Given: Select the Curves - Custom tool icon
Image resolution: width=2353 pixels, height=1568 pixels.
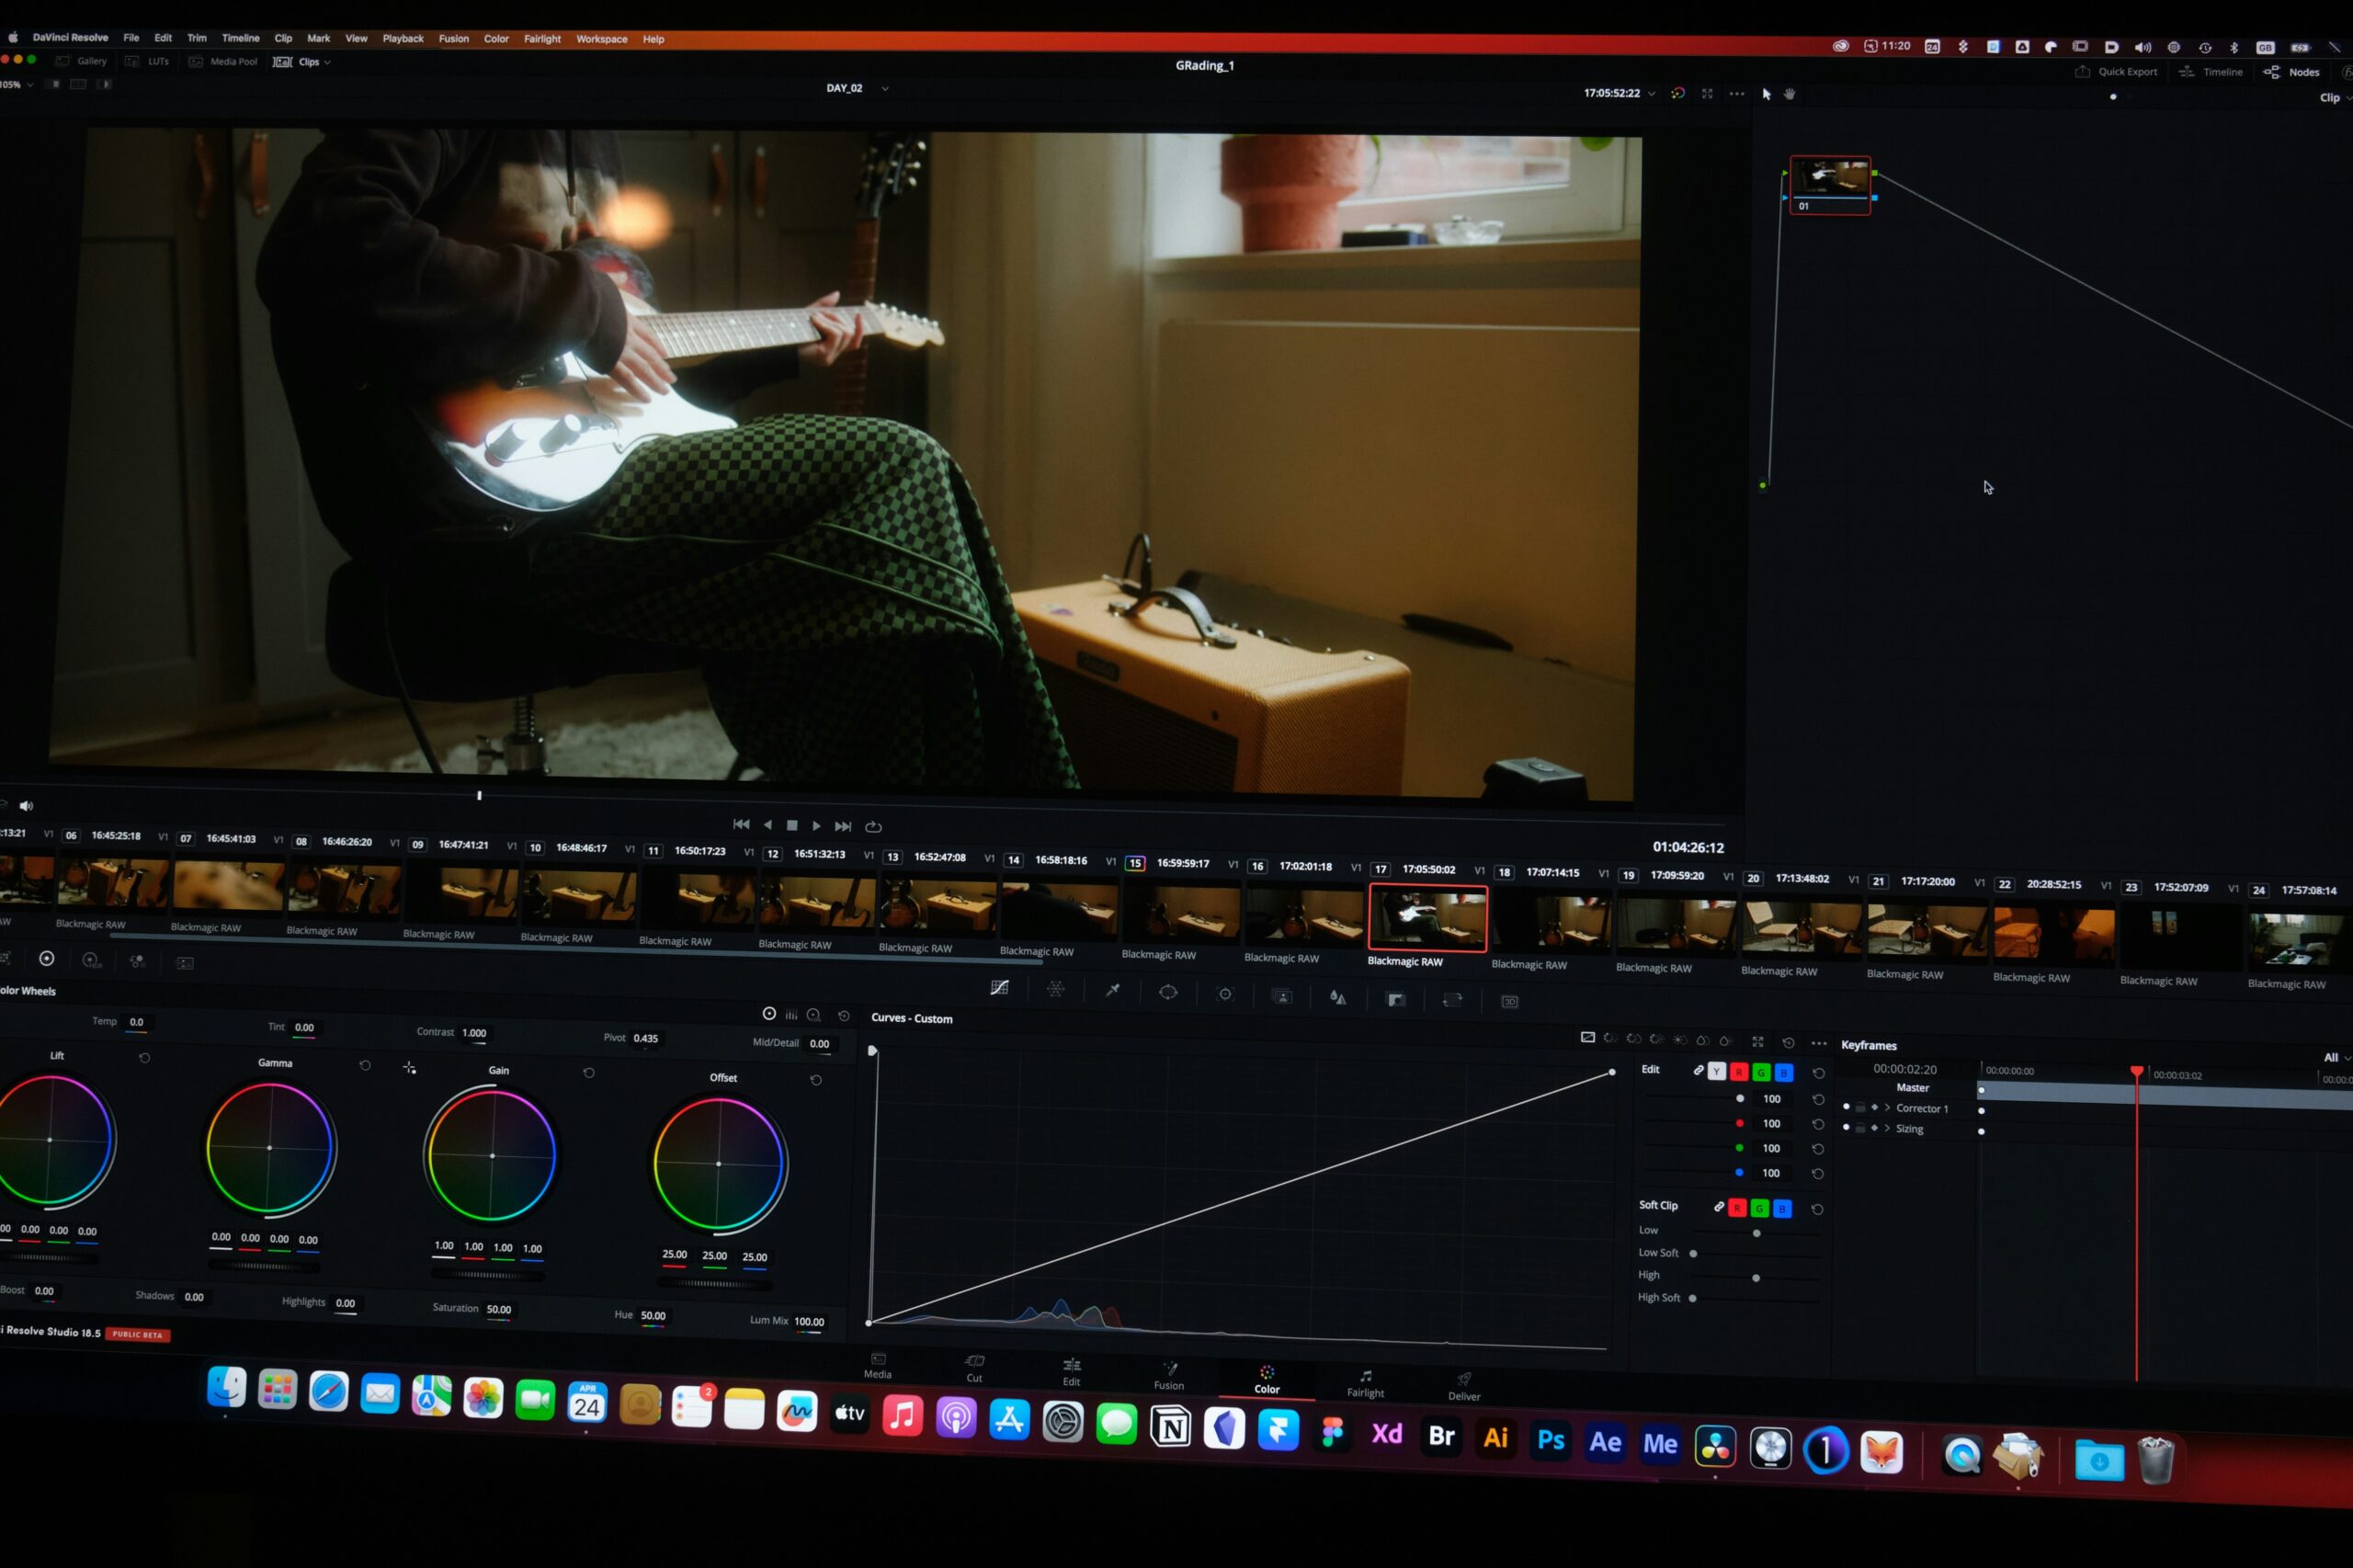Looking at the screenshot, I should point(995,989).
